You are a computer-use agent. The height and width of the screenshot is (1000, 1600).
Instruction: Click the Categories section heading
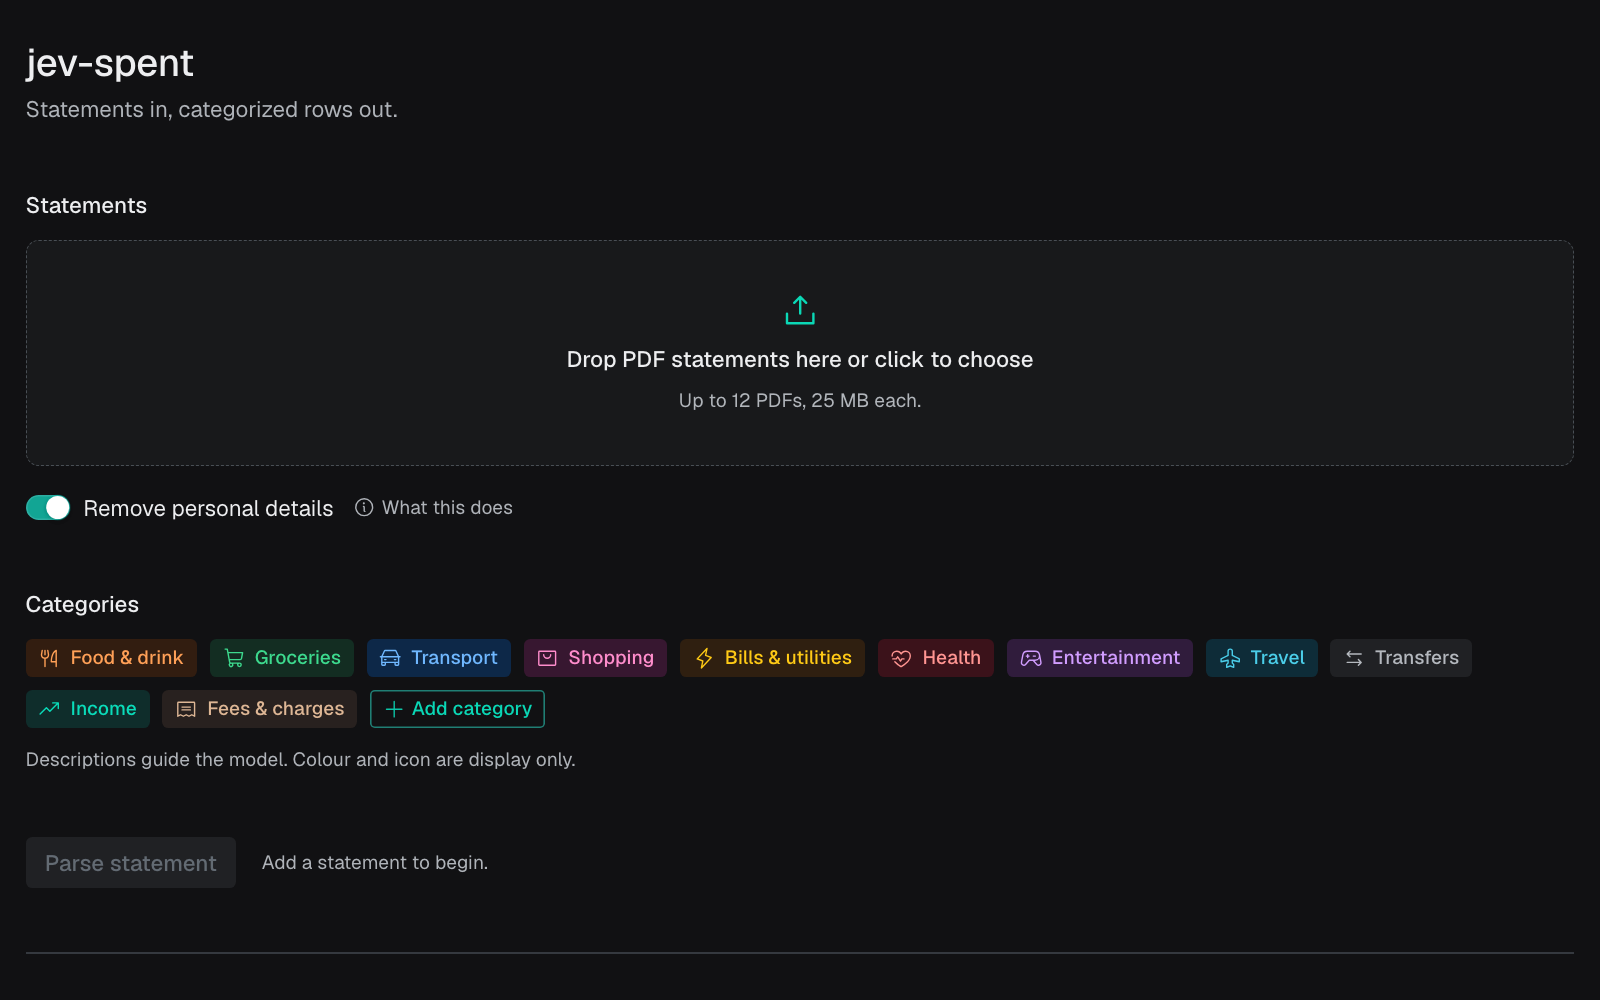tap(82, 605)
